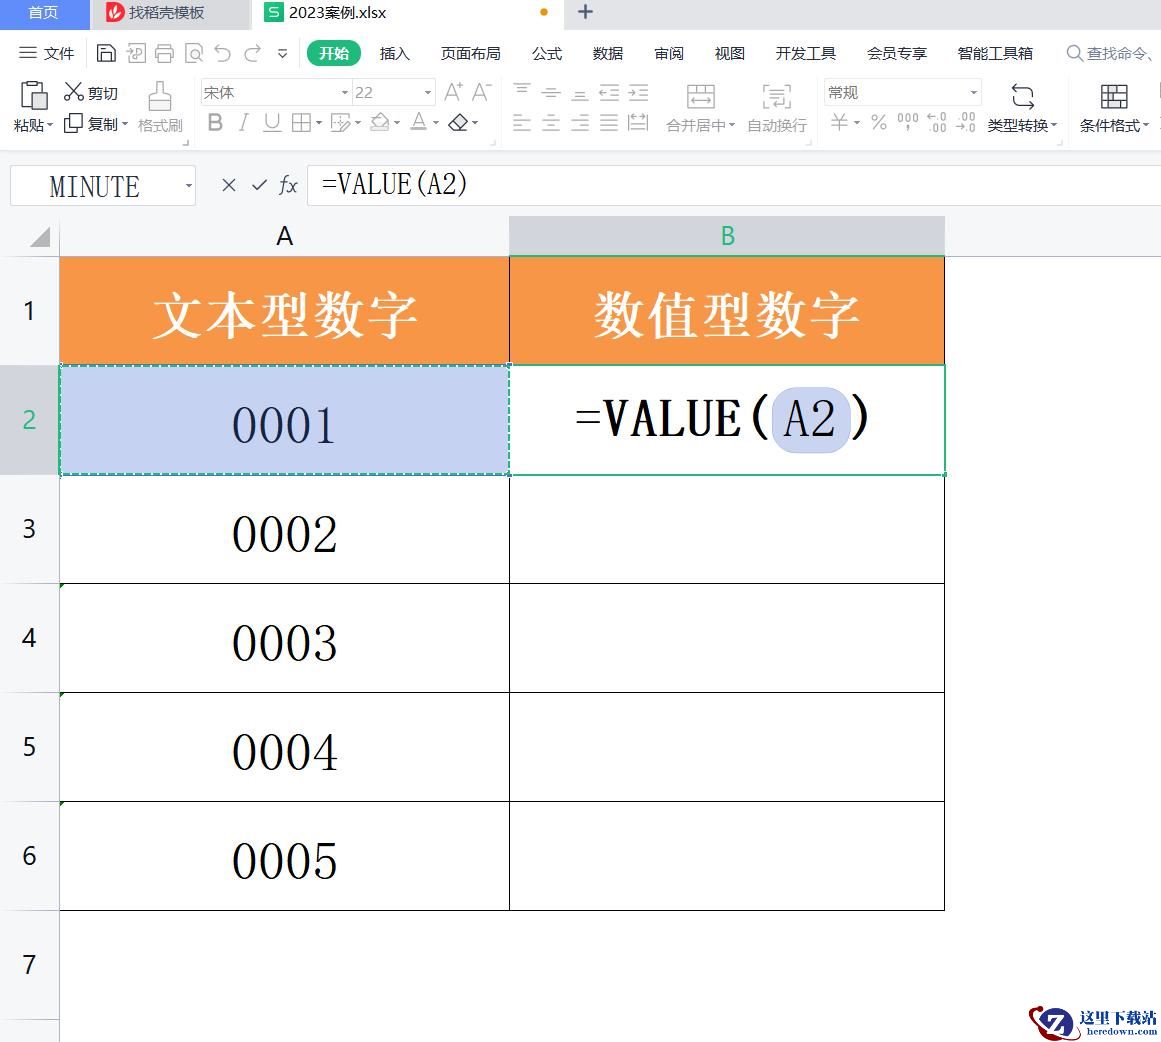Toggle center horizontal alignment
The image size is (1161, 1042).
click(551, 122)
